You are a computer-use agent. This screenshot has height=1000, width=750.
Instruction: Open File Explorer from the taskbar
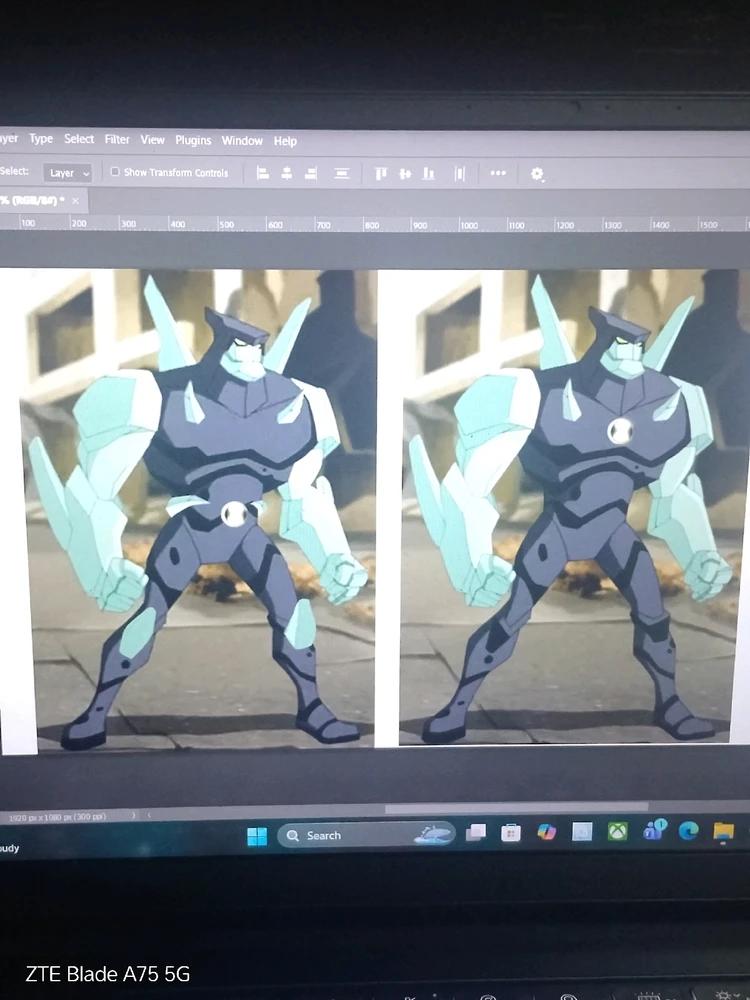coord(724,830)
